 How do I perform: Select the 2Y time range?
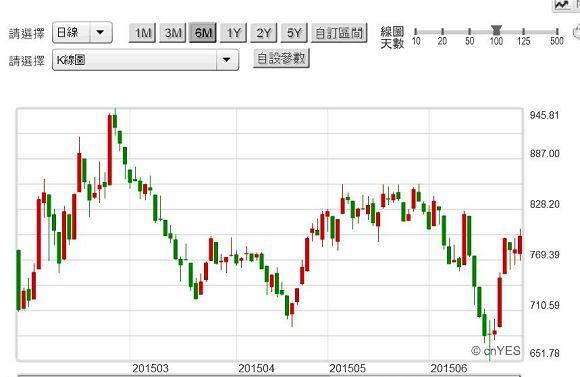tap(264, 33)
